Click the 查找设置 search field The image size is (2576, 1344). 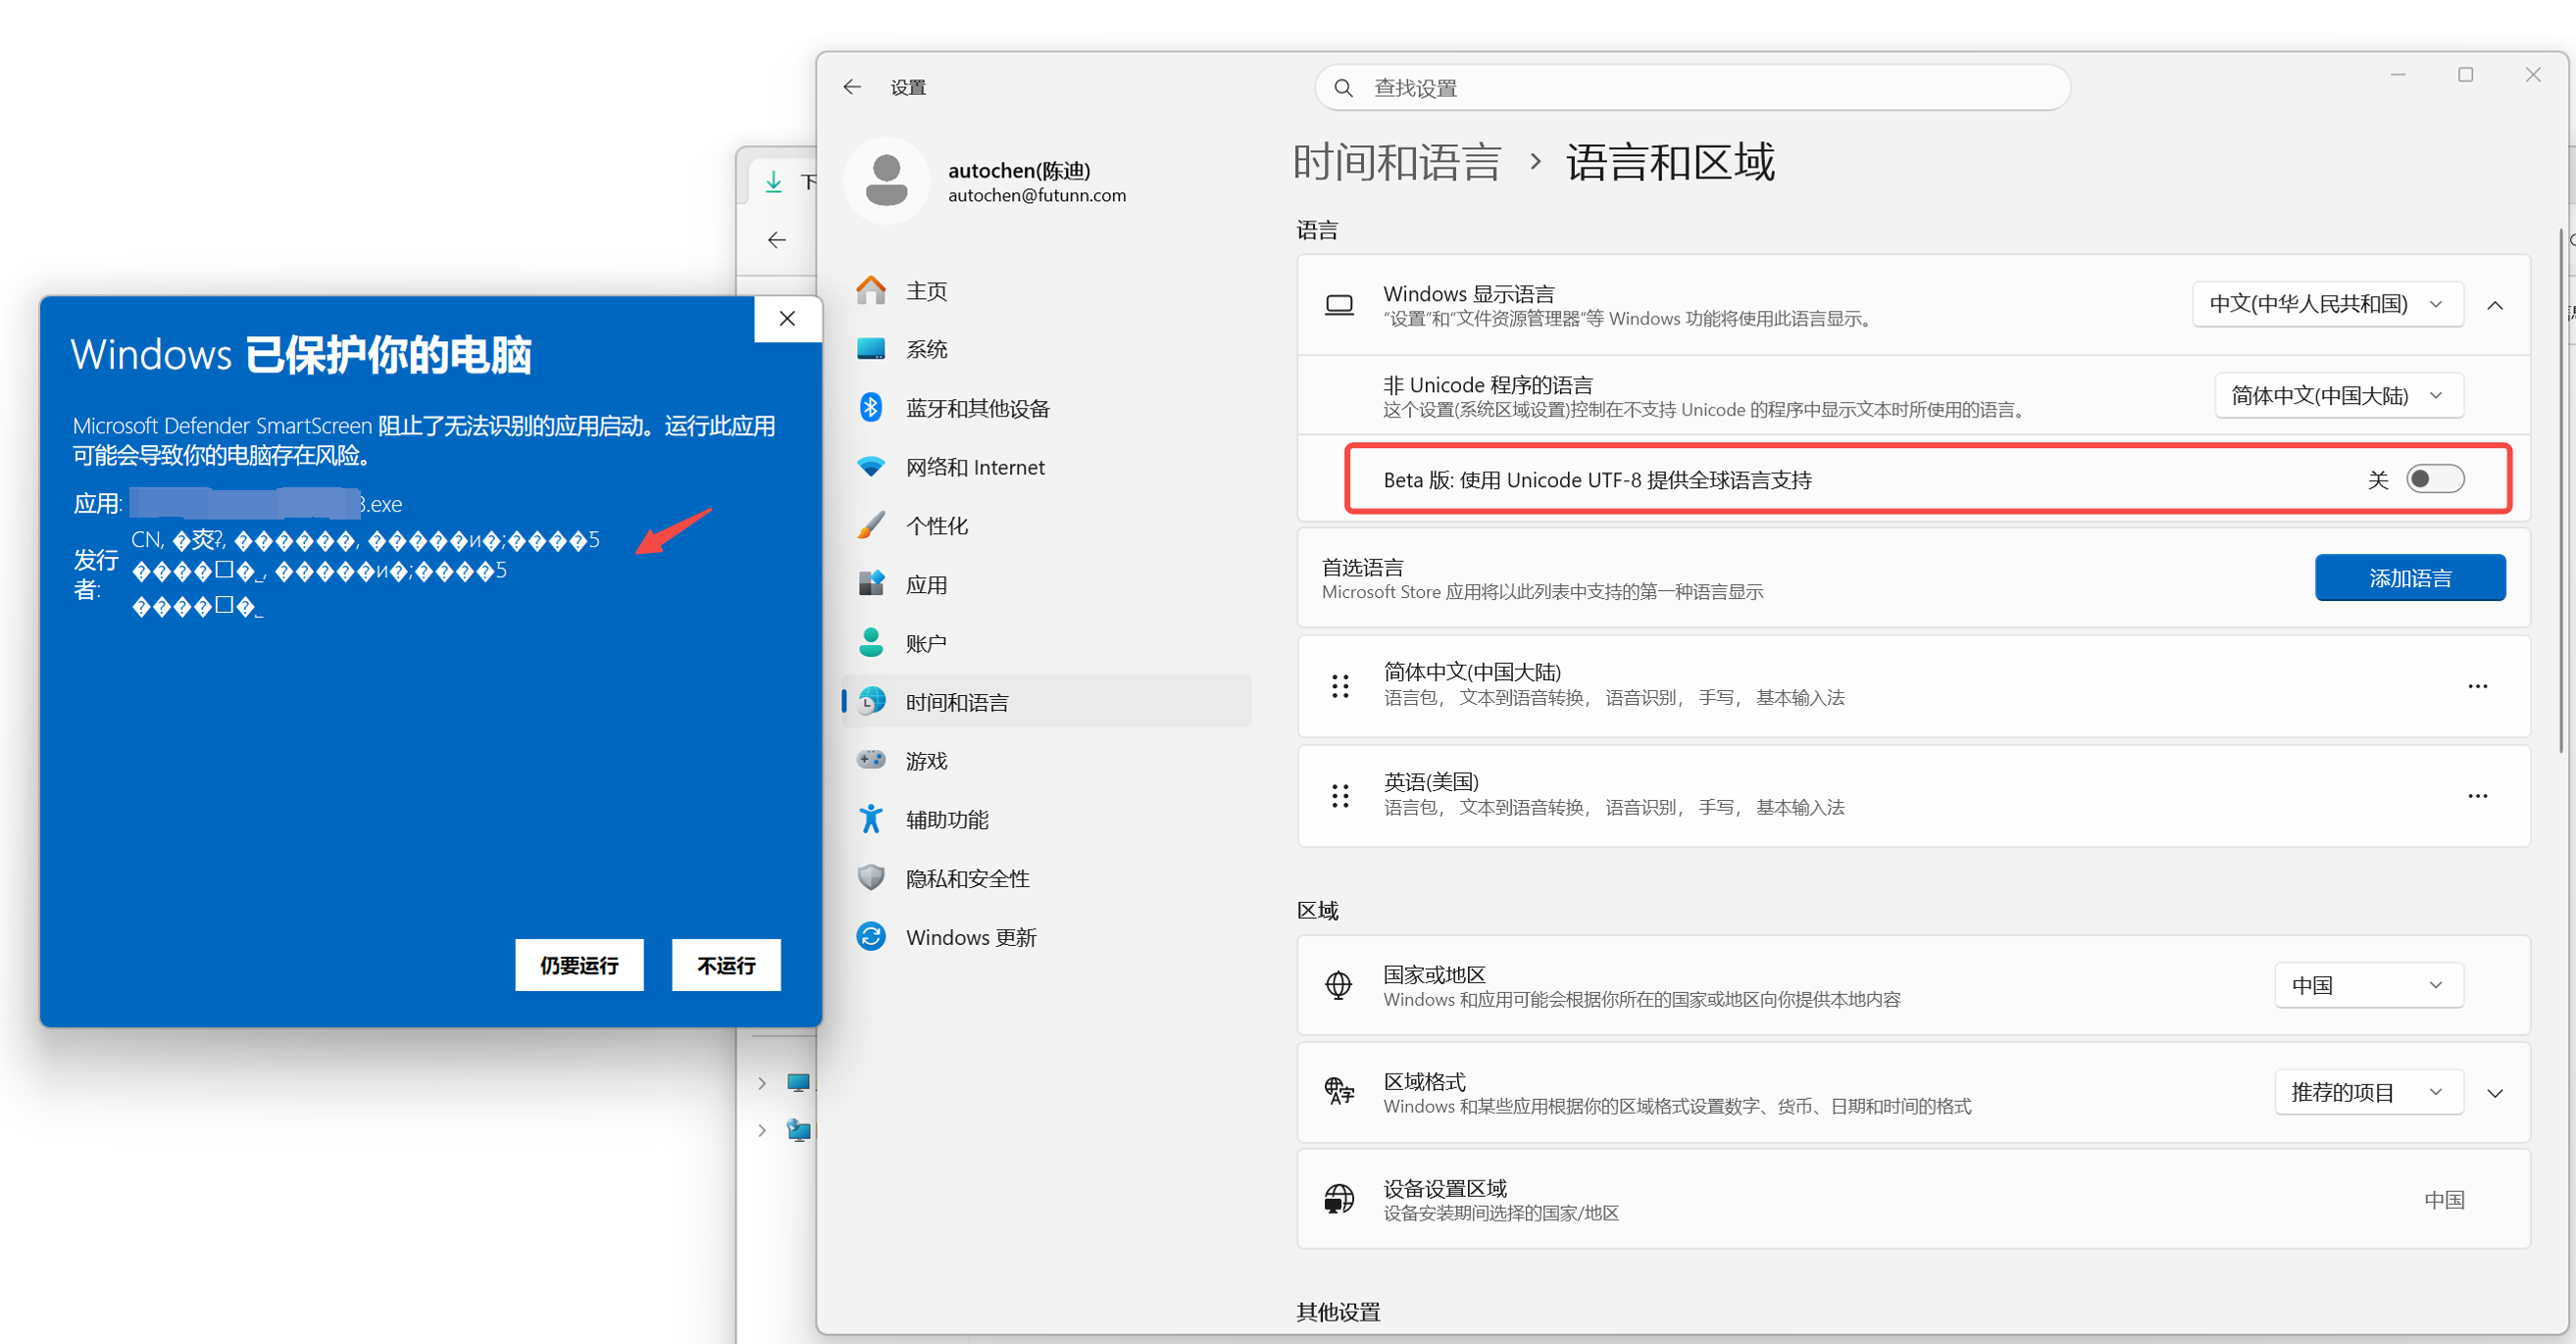[1692, 88]
